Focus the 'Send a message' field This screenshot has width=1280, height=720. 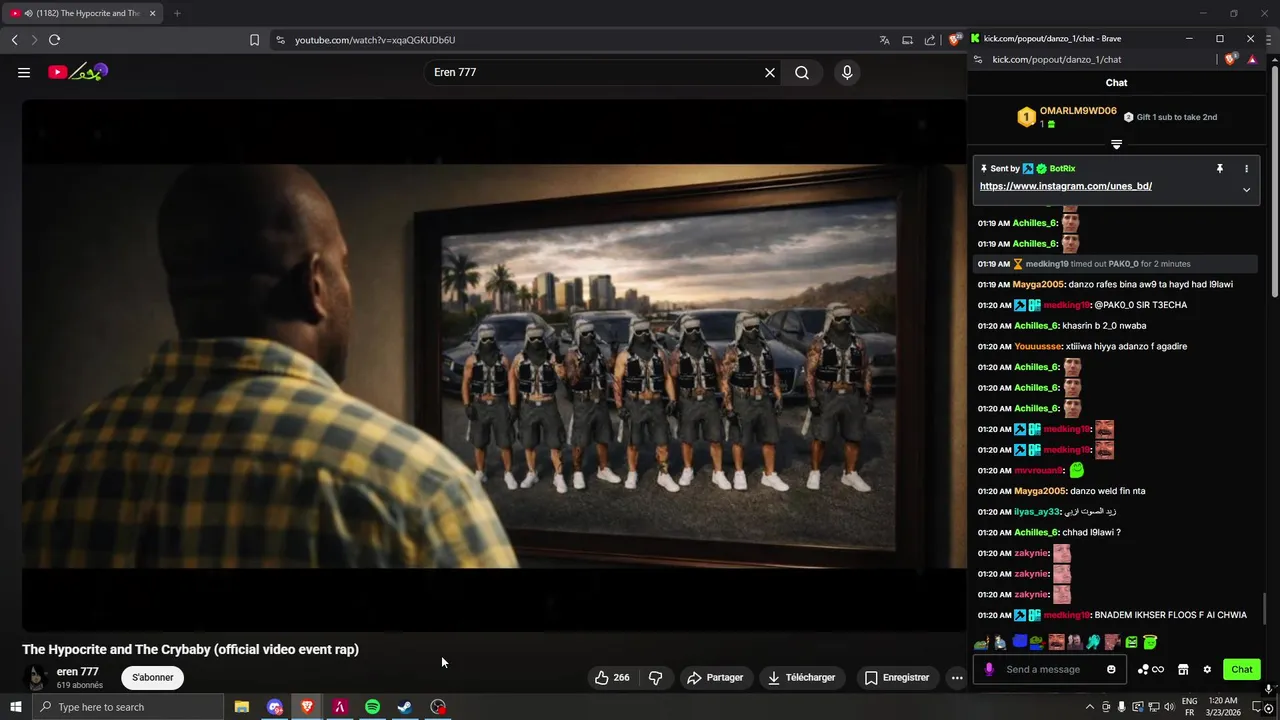pyautogui.click(x=1050, y=669)
